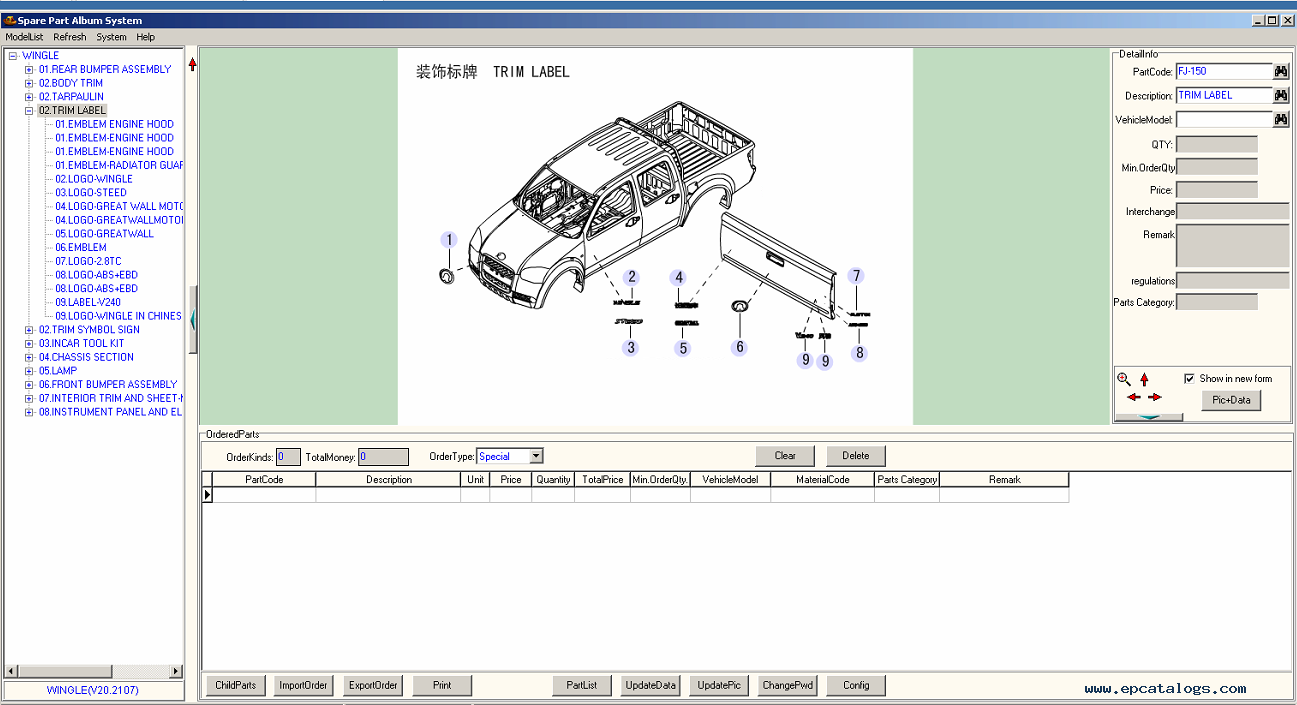1297x705 pixels.
Task: Expand the 02.TARPAULIN node
Action: (30, 97)
